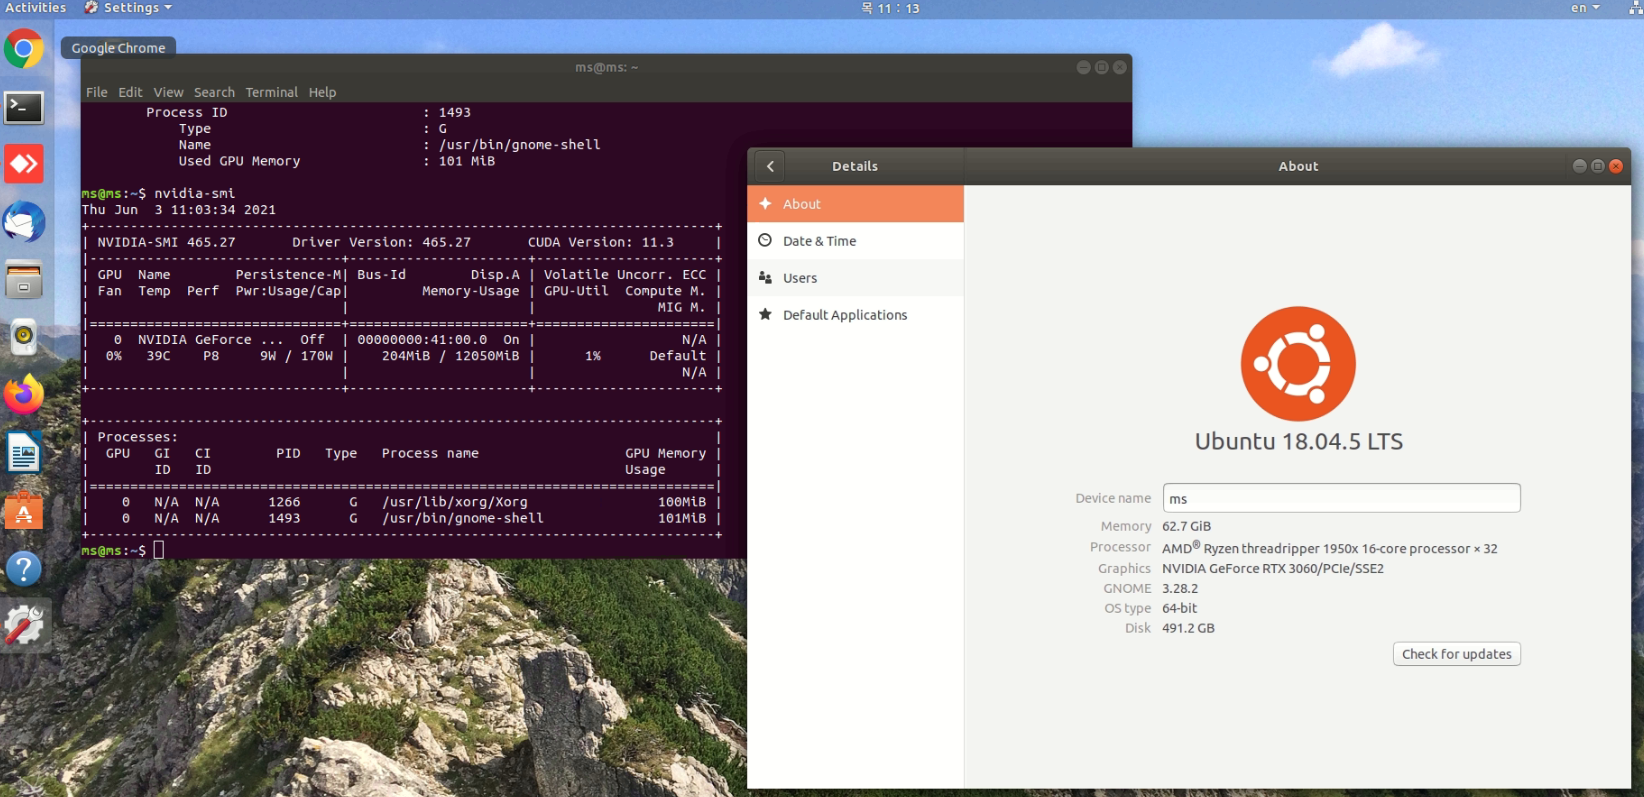The width and height of the screenshot is (1644, 797).
Task: Click the terminal prompt cursor line
Action: point(158,550)
